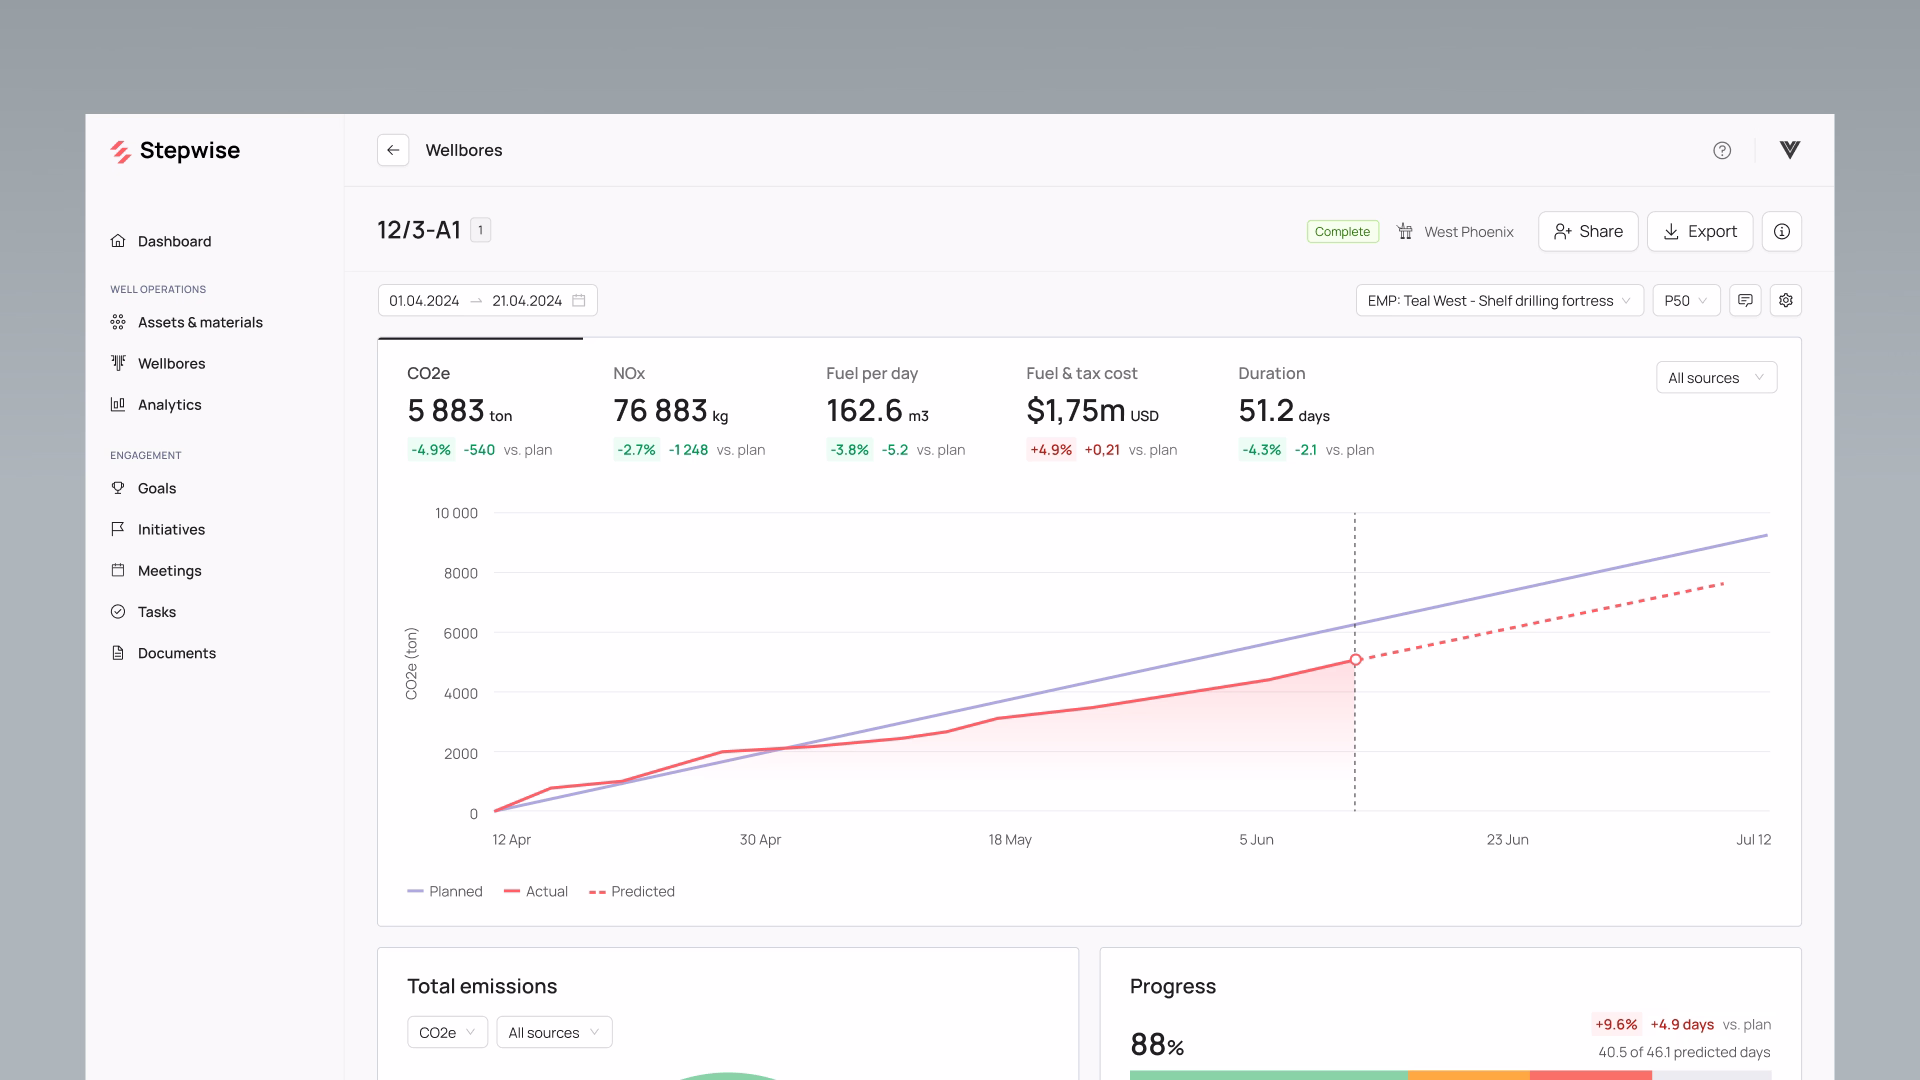Image resolution: width=1920 pixels, height=1080 pixels.
Task: Click the Progress bar at 88%
Action: click(1450, 1075)
